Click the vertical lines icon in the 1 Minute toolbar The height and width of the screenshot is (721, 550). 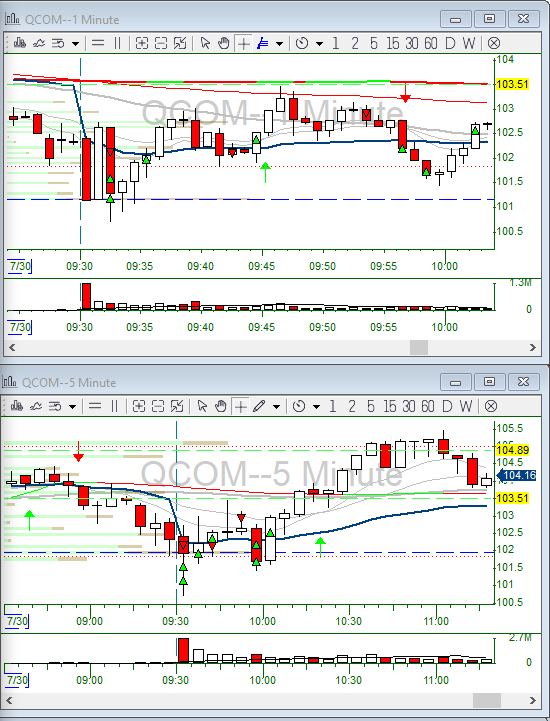point(117,43)
